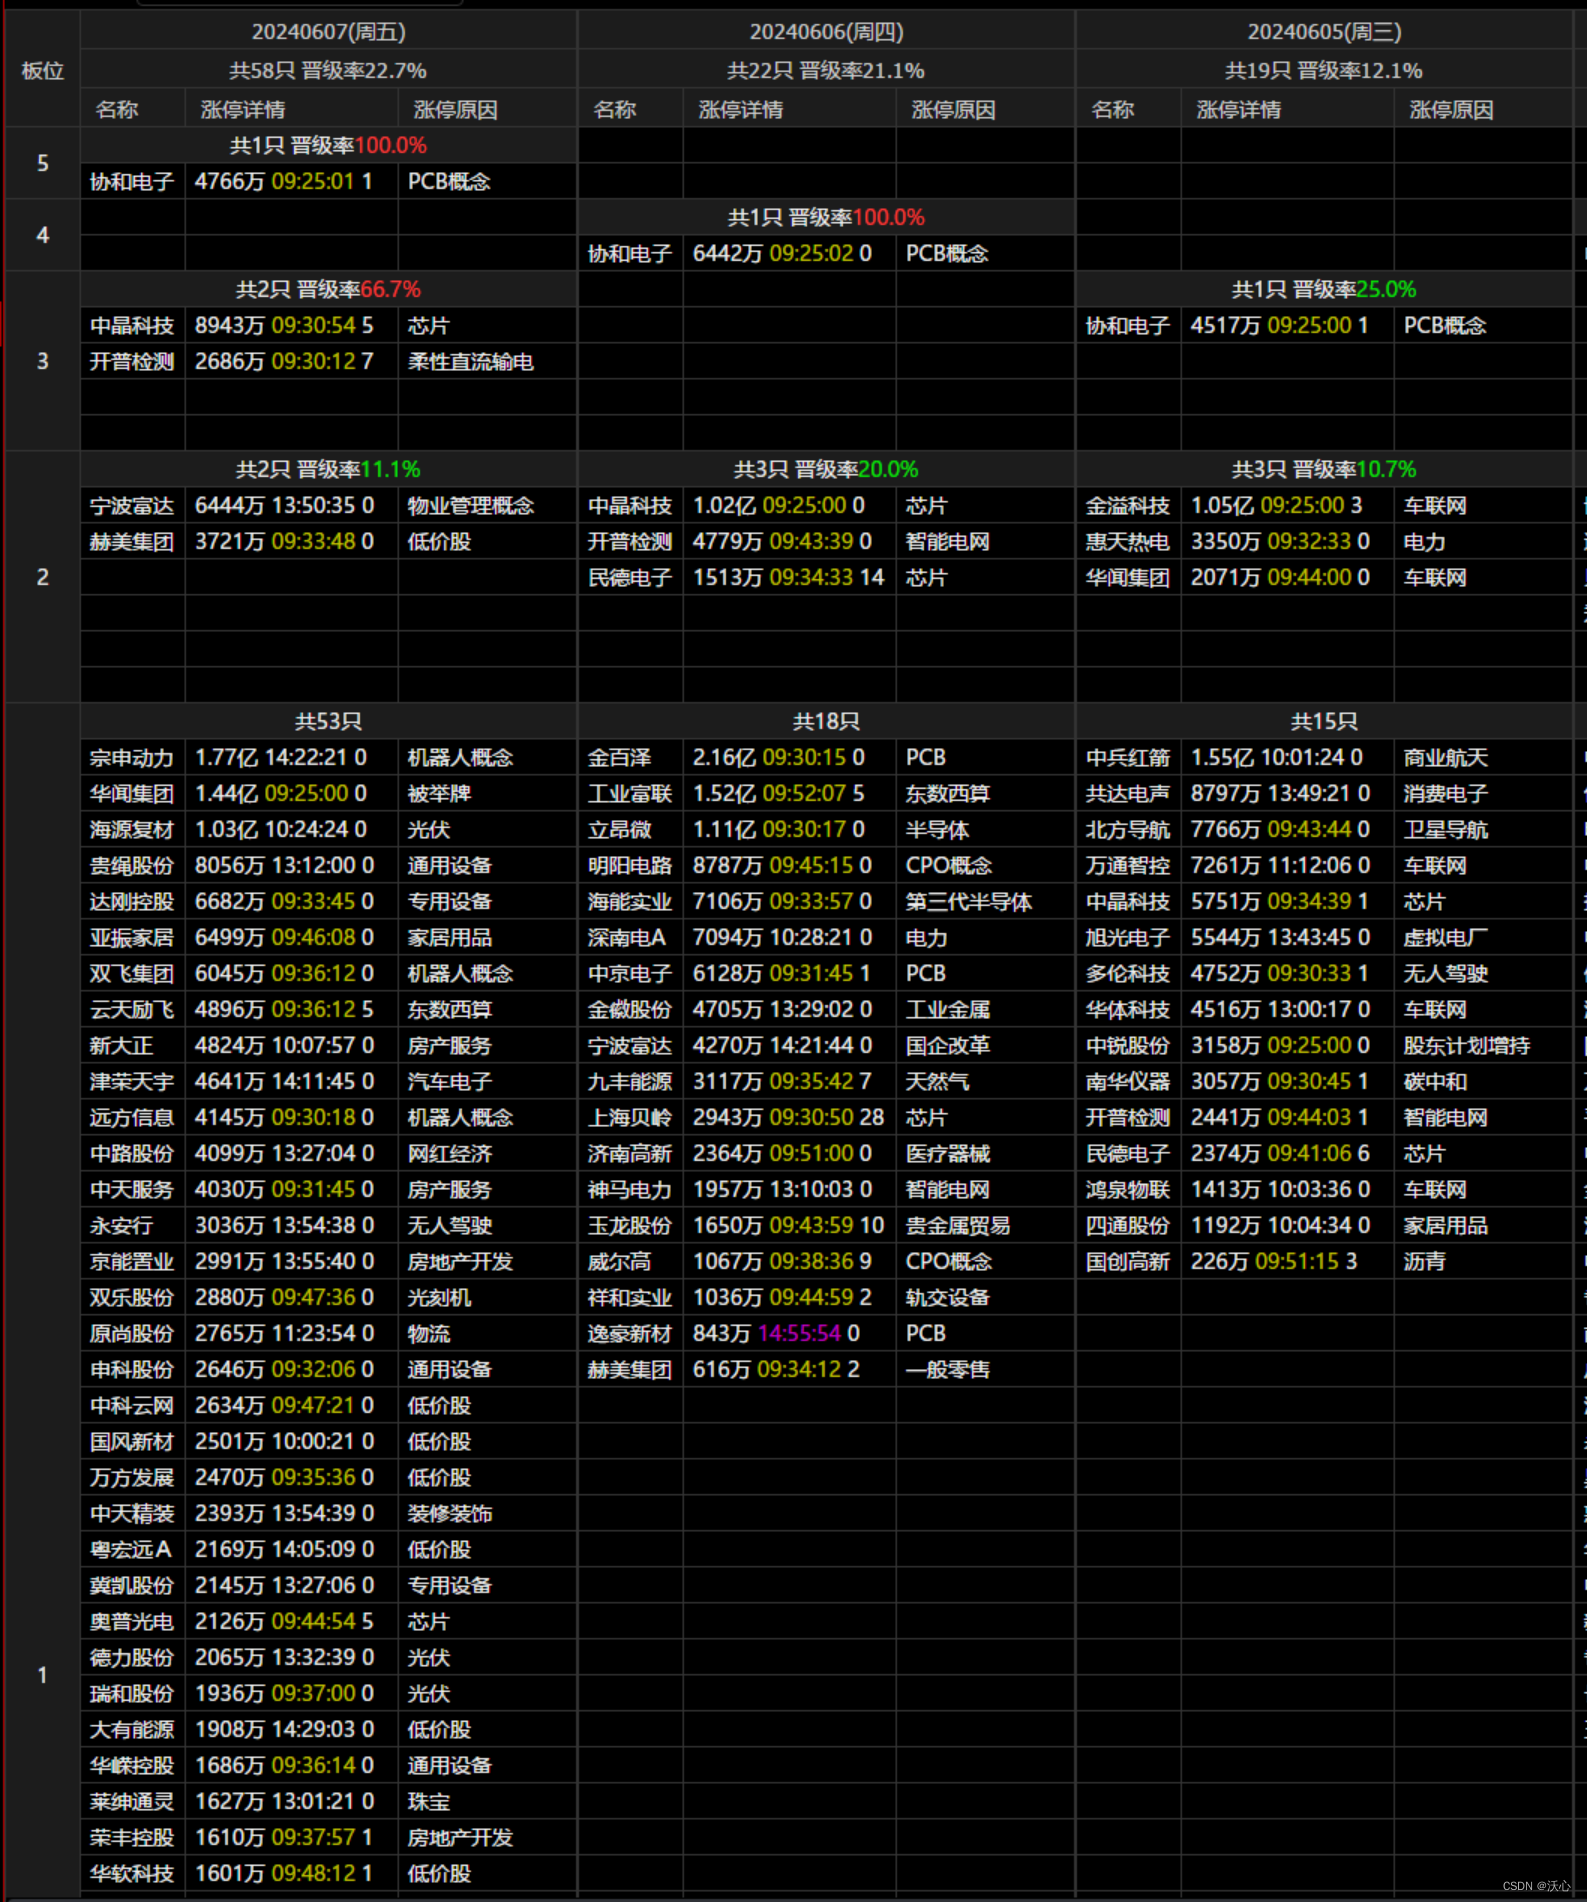This screenshot has width=1587, height=1902.
Task: Click the detail 843万 14:55:54 0
Action: pyautogui.click(x=776, y=1334)
